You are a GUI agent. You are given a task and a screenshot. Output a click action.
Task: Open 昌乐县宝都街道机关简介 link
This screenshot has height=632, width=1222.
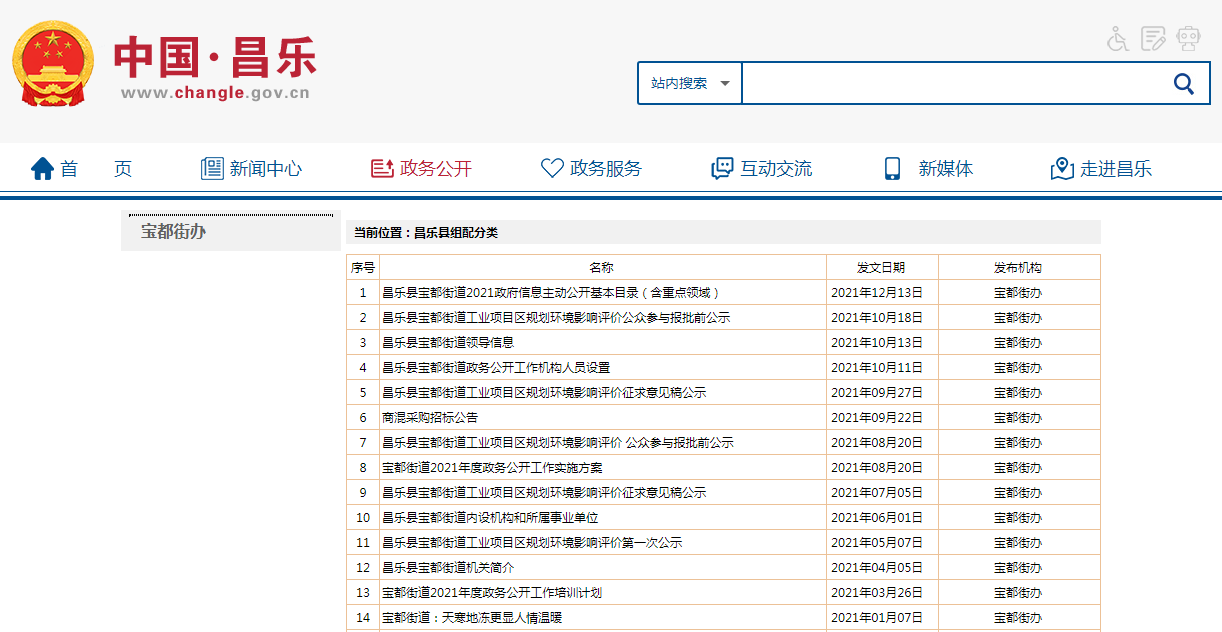448,567
